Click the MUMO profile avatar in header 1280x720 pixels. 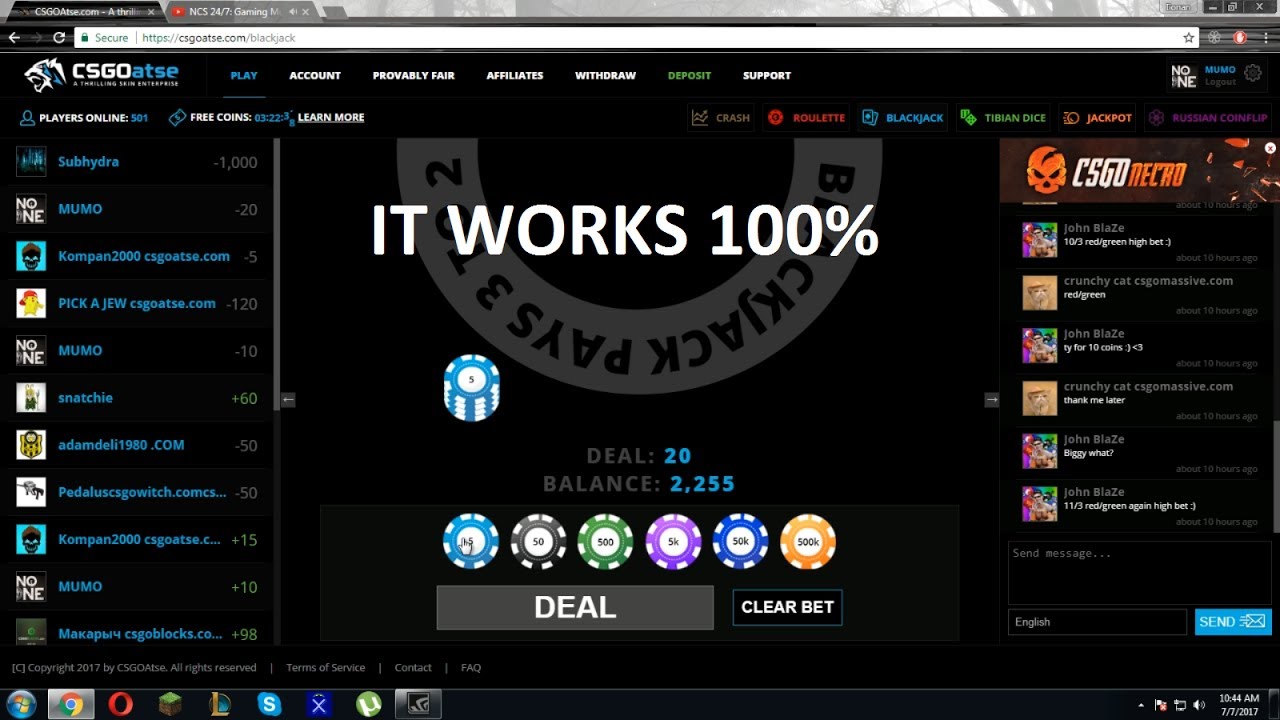(1184, 75)
